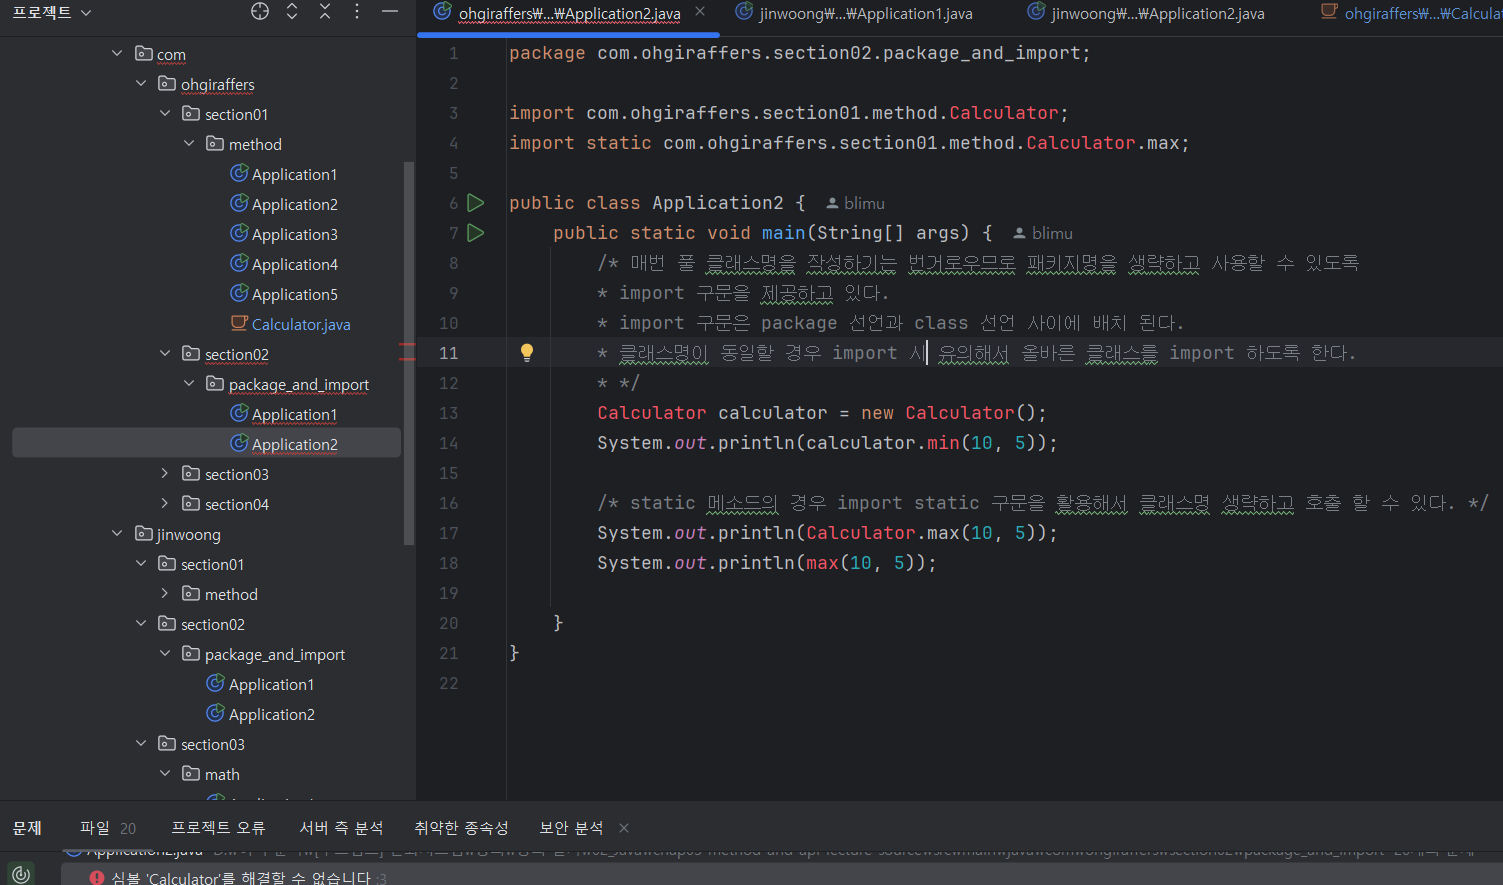Open Calculator.java in project tree

(290, 324)
